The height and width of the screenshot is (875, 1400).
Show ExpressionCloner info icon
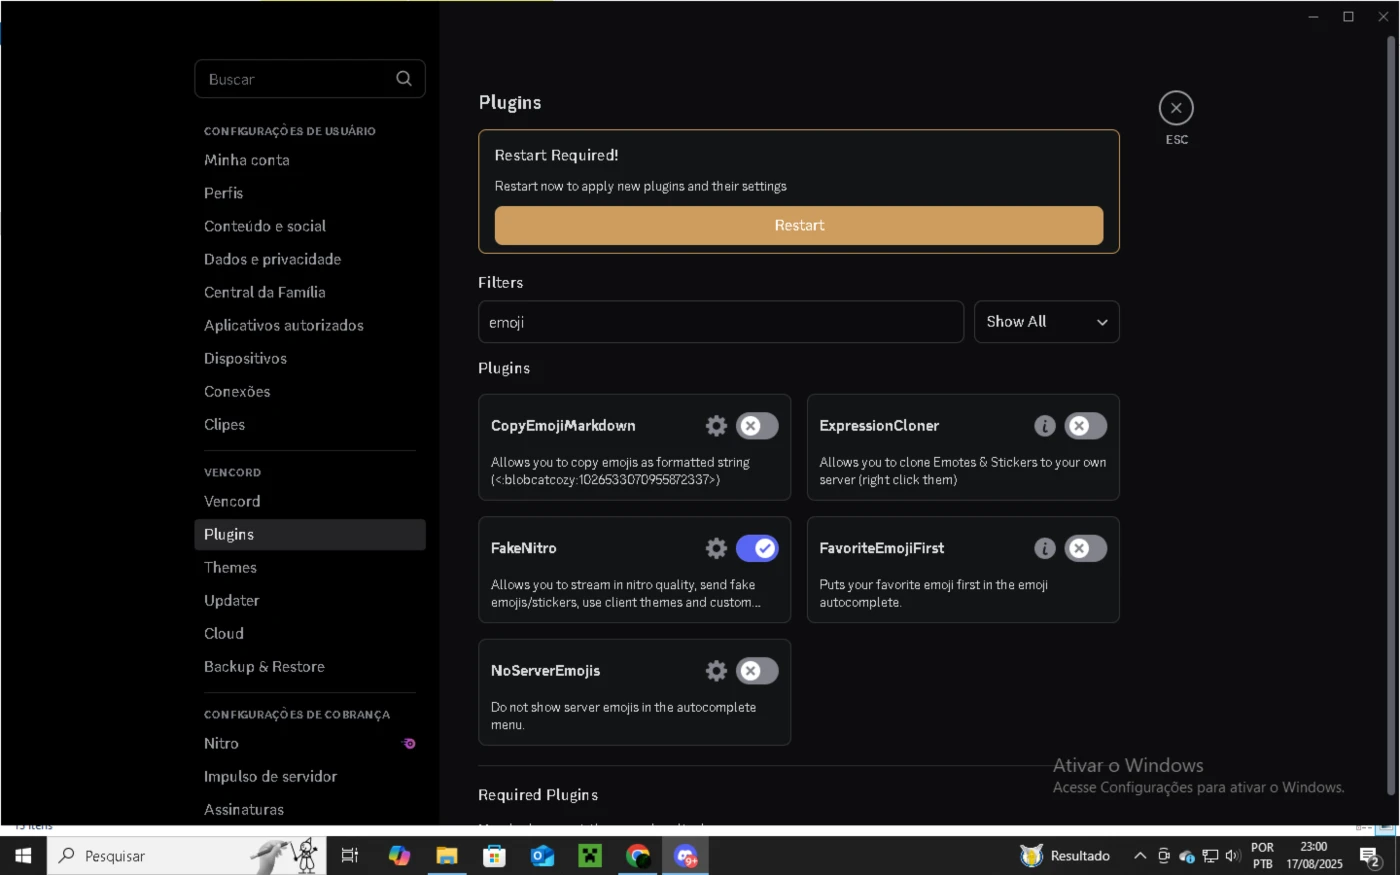1045,426
